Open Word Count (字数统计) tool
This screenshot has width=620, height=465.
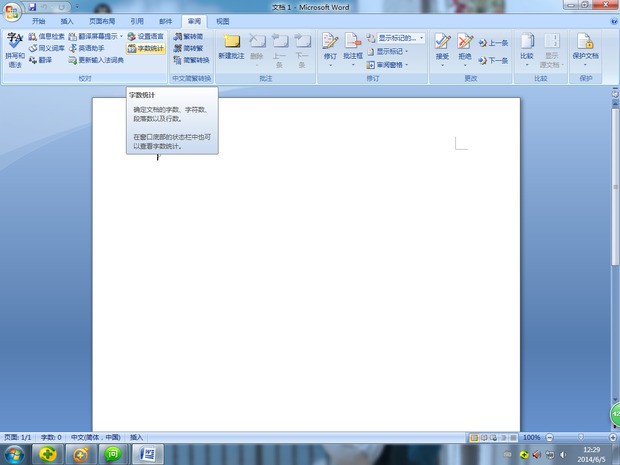[x=146, y=48]
